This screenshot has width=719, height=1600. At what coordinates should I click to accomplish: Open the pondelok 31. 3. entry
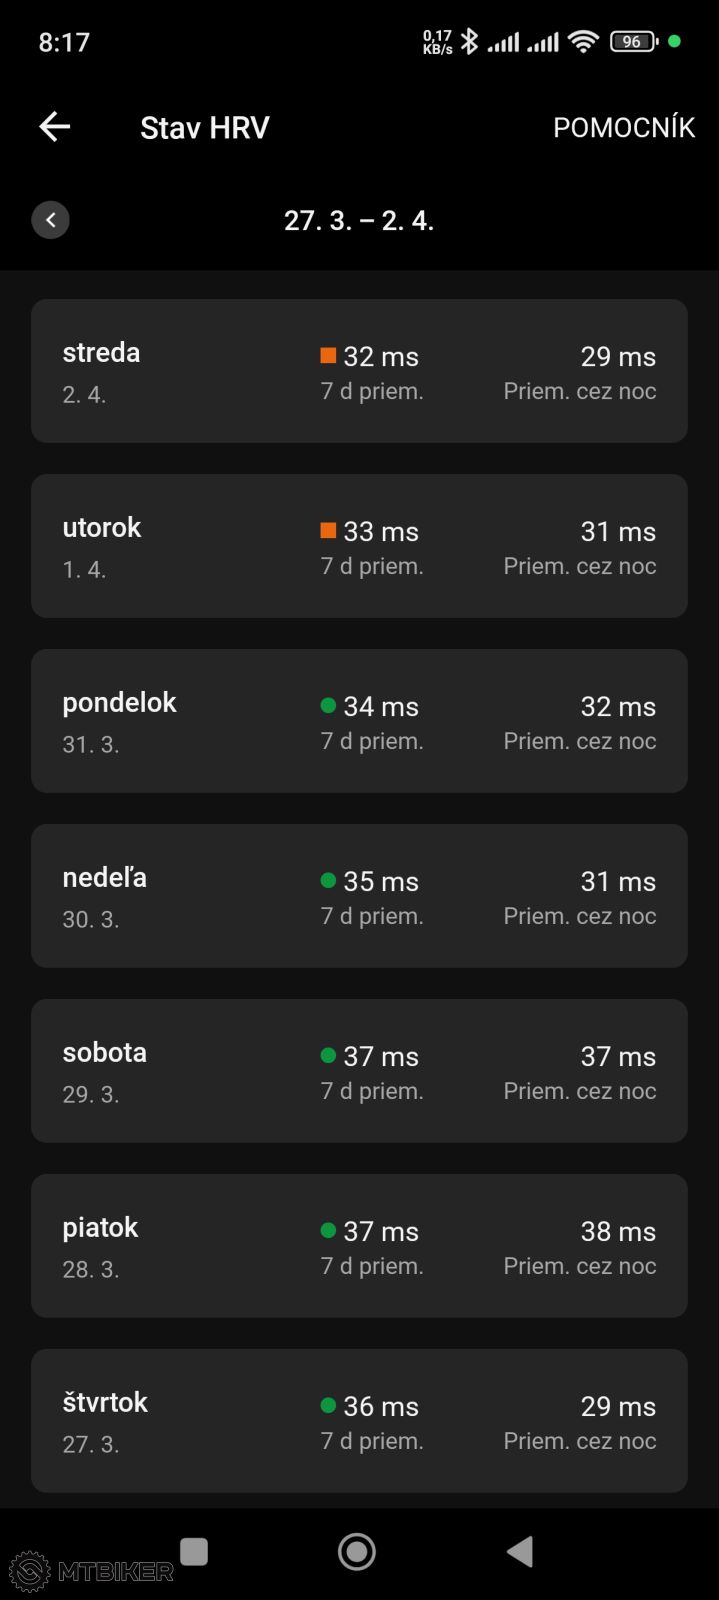coord(359,721)
